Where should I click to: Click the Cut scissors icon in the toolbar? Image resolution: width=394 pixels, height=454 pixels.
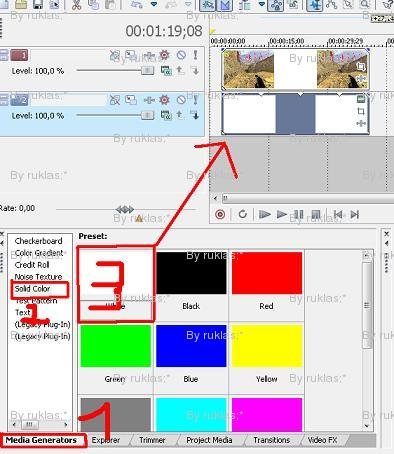click(x=77, y=5)
